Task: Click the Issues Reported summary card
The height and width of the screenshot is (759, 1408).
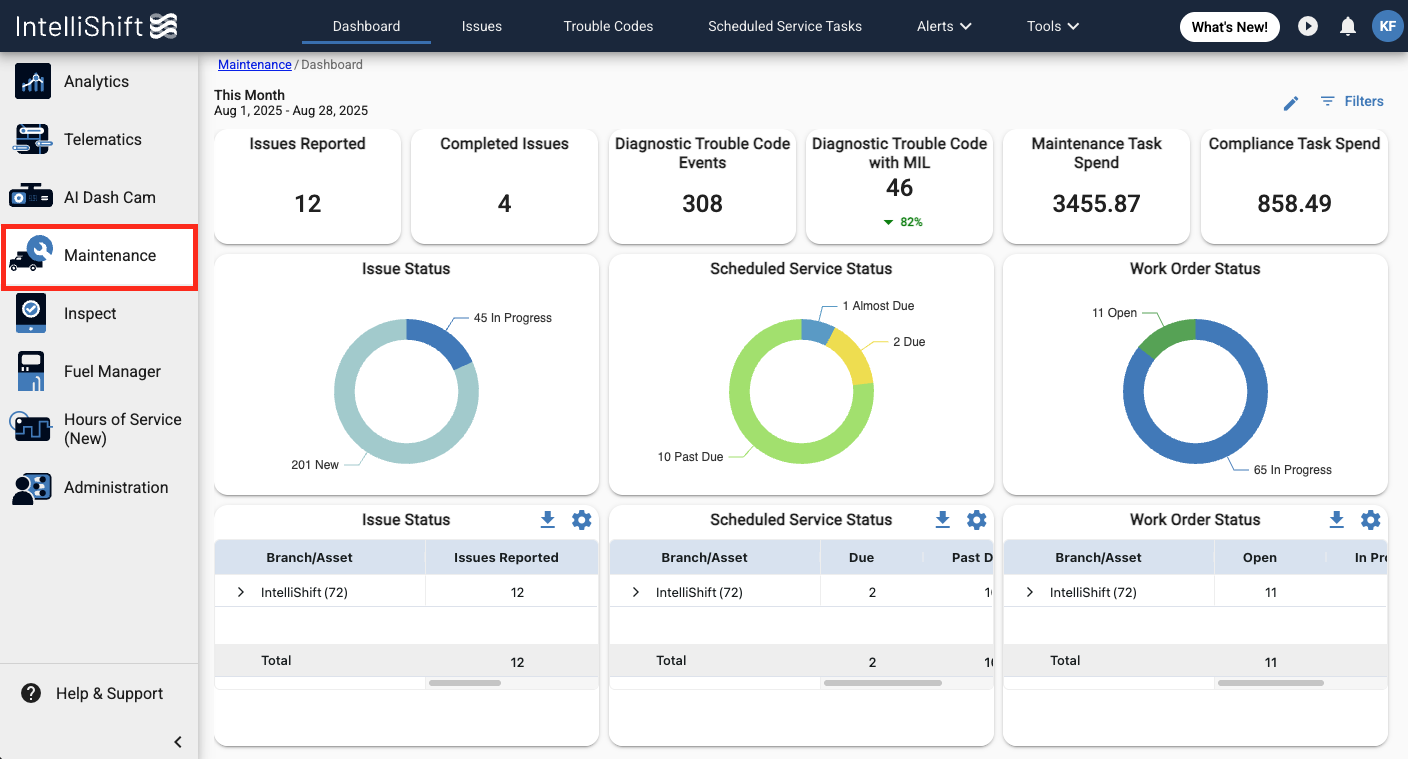Action: click(307, 185)
